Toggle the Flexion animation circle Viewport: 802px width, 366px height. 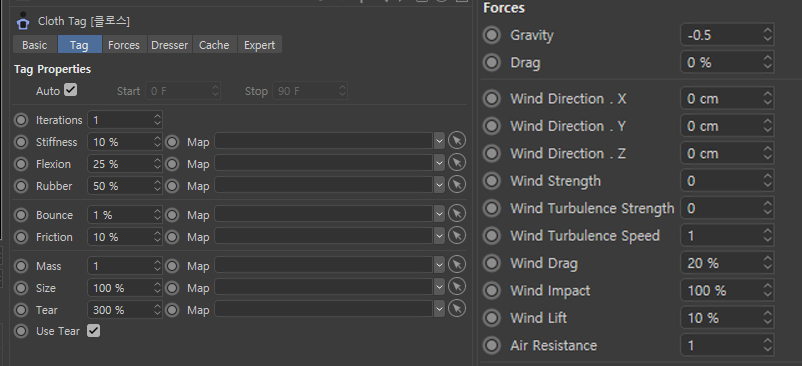[x=21, y=164]
